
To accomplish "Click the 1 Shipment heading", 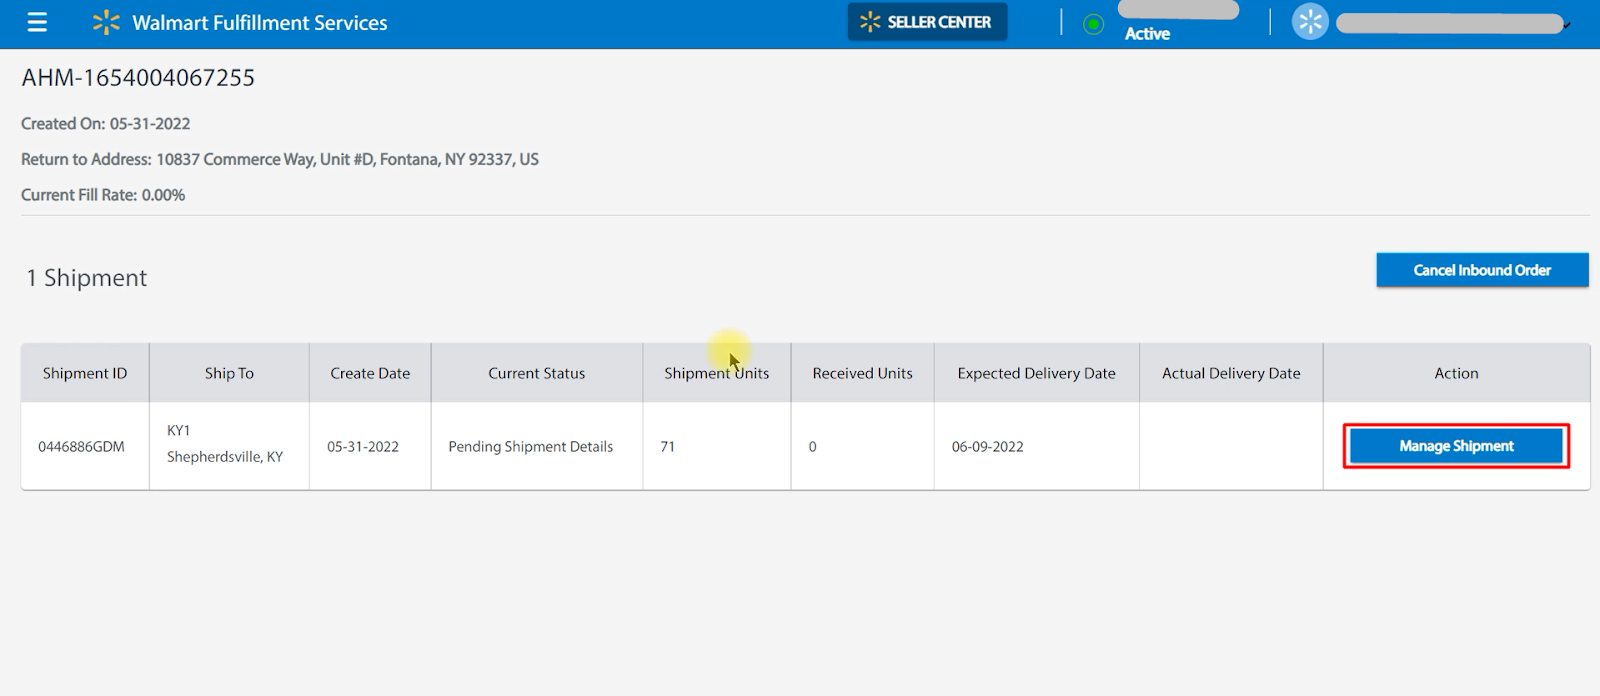I will coord(87,278).
